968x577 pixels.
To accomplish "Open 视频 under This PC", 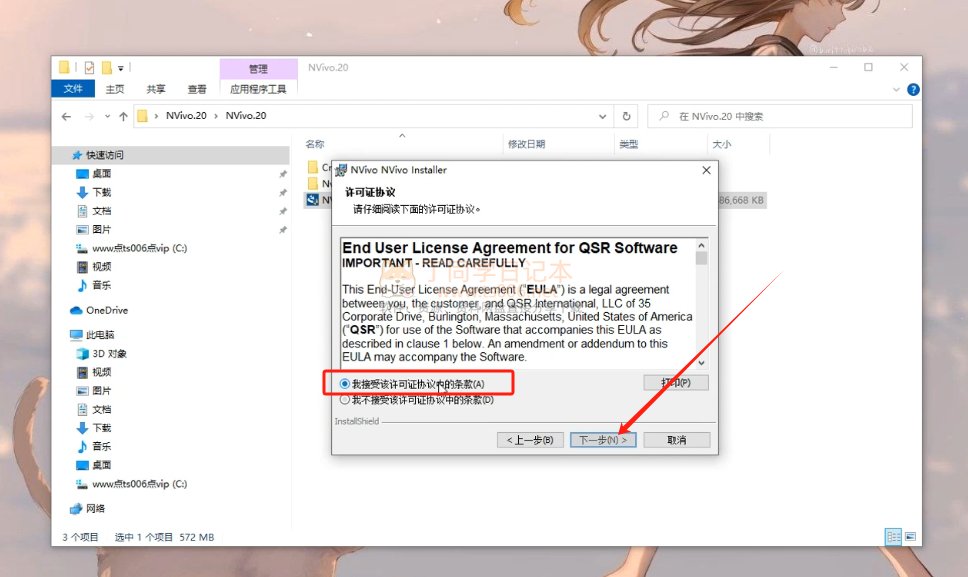I will (101, 372).
